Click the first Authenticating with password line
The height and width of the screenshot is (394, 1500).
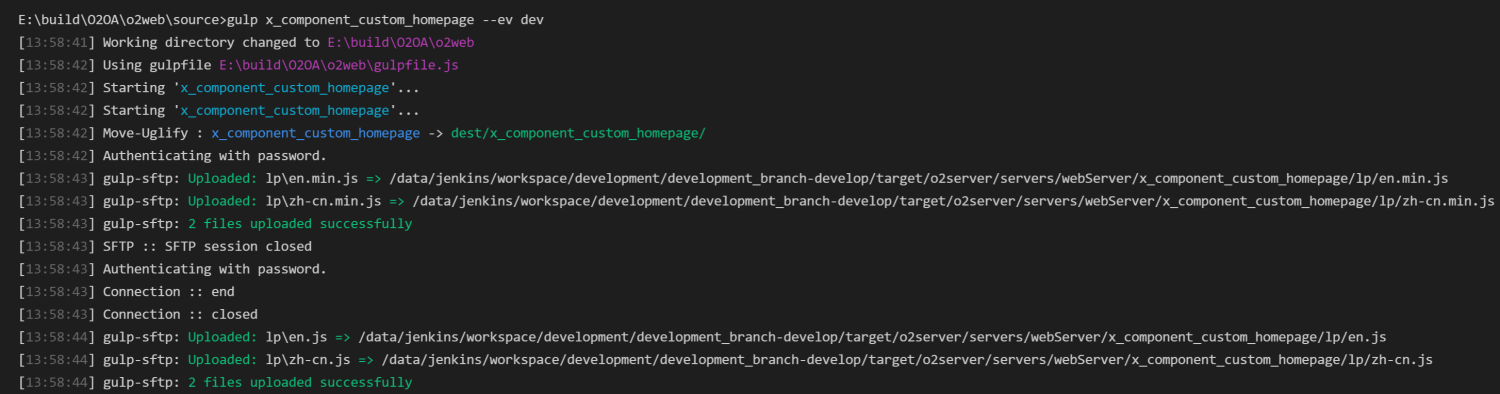pyautogui.click(x=215, y=156)
